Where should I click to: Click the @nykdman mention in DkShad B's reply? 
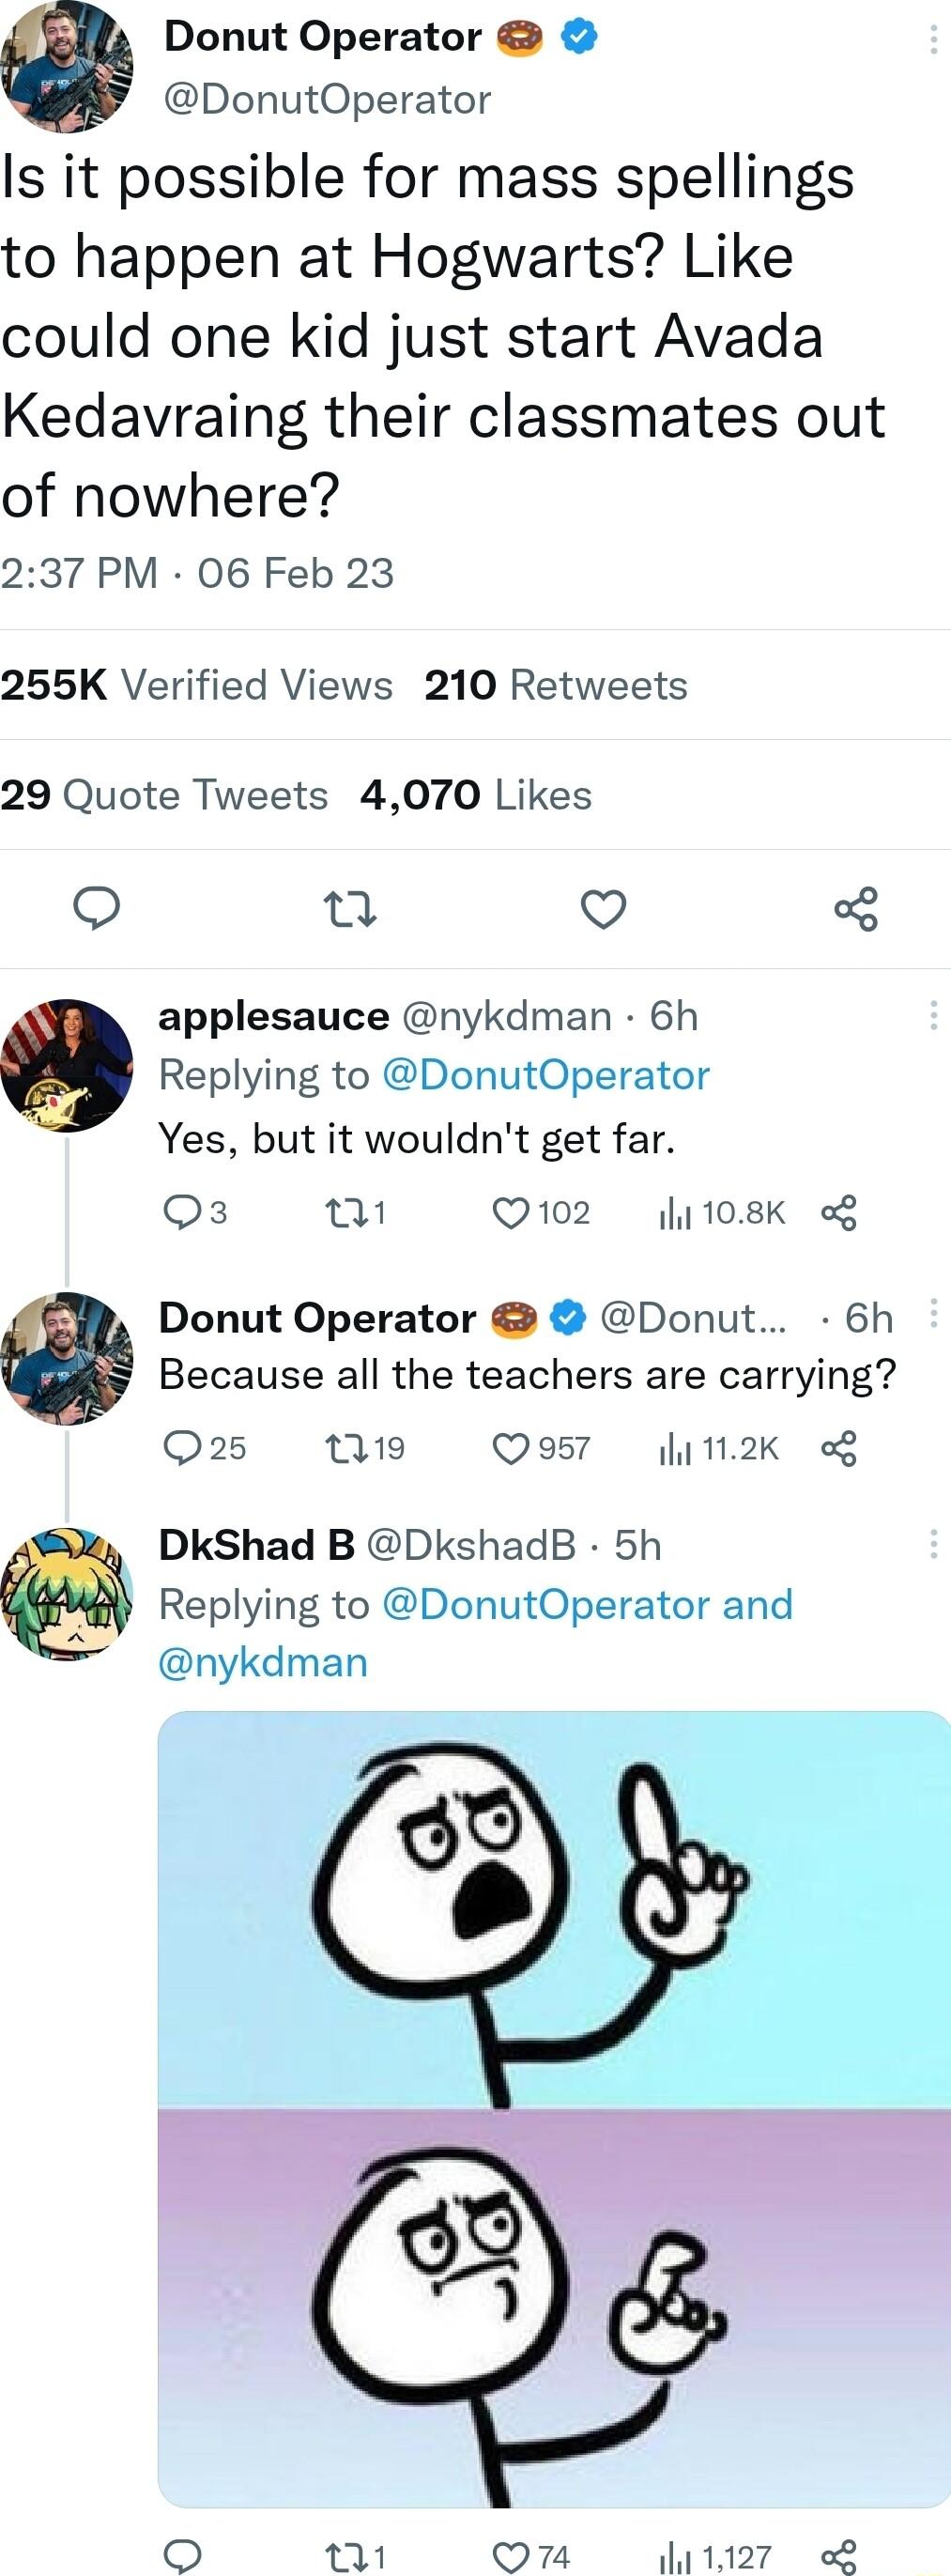(262, 1661)
